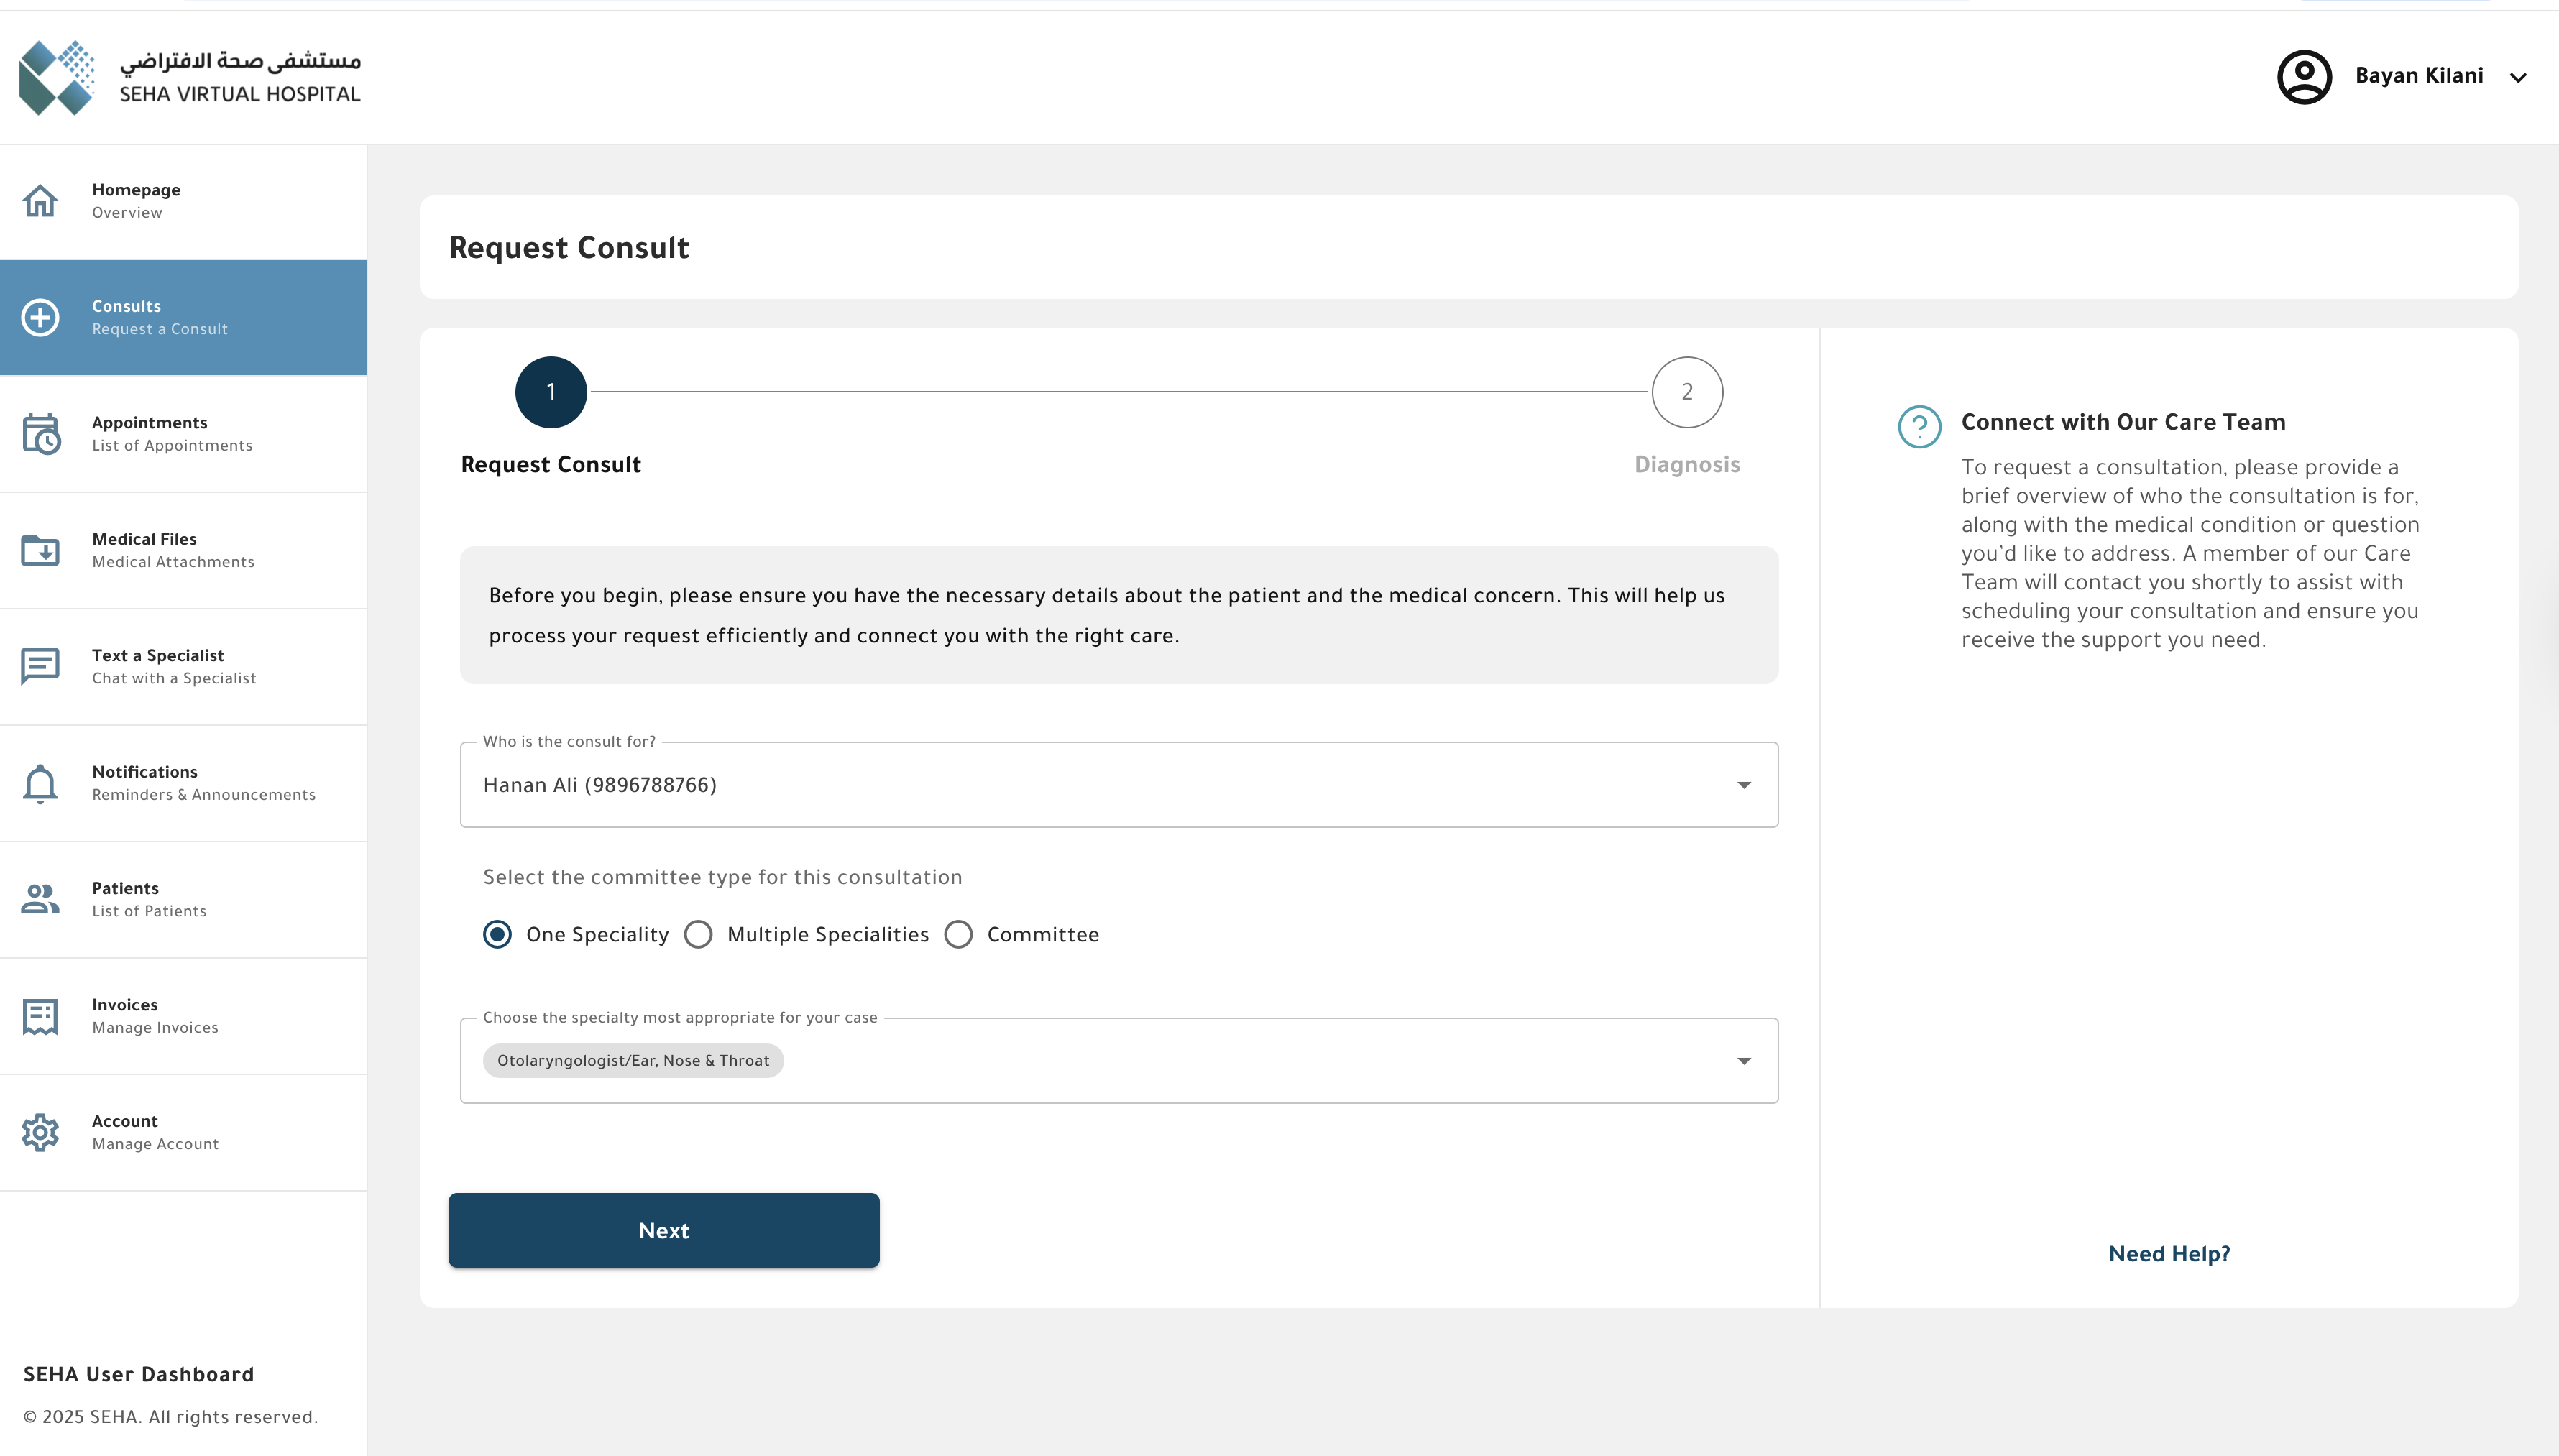Expand the 'Who is the consult for?' dropdown
The height and width of the screenshot is (1456, 2559).
[x=1743, y=785]
